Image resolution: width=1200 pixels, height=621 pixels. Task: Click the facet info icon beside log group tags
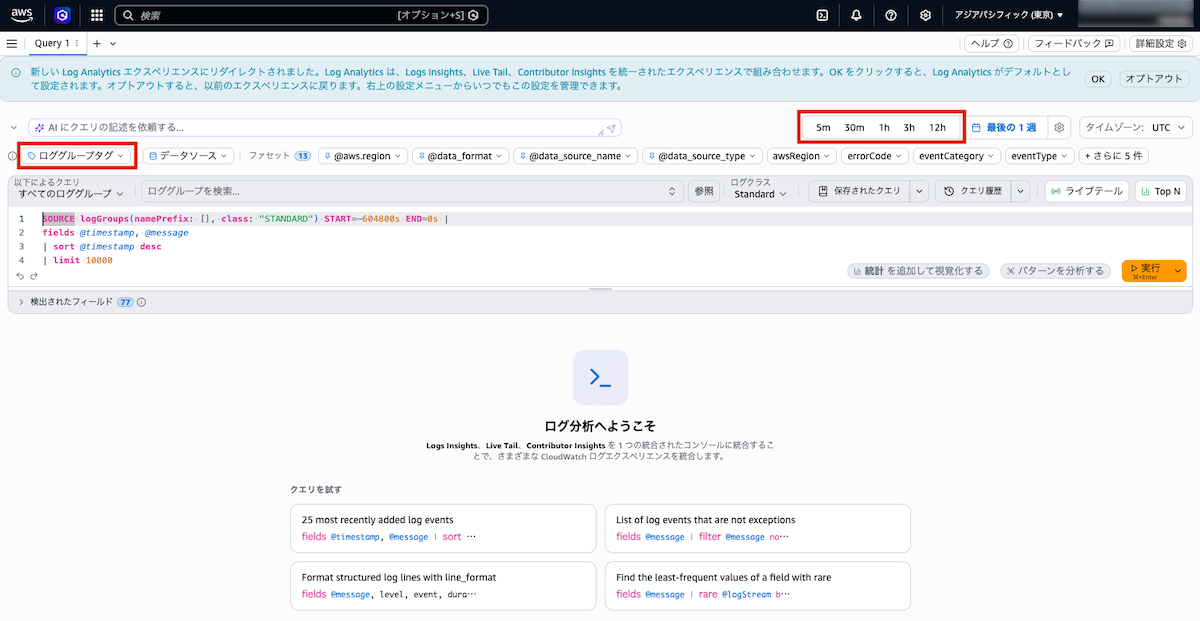[12, 156]
